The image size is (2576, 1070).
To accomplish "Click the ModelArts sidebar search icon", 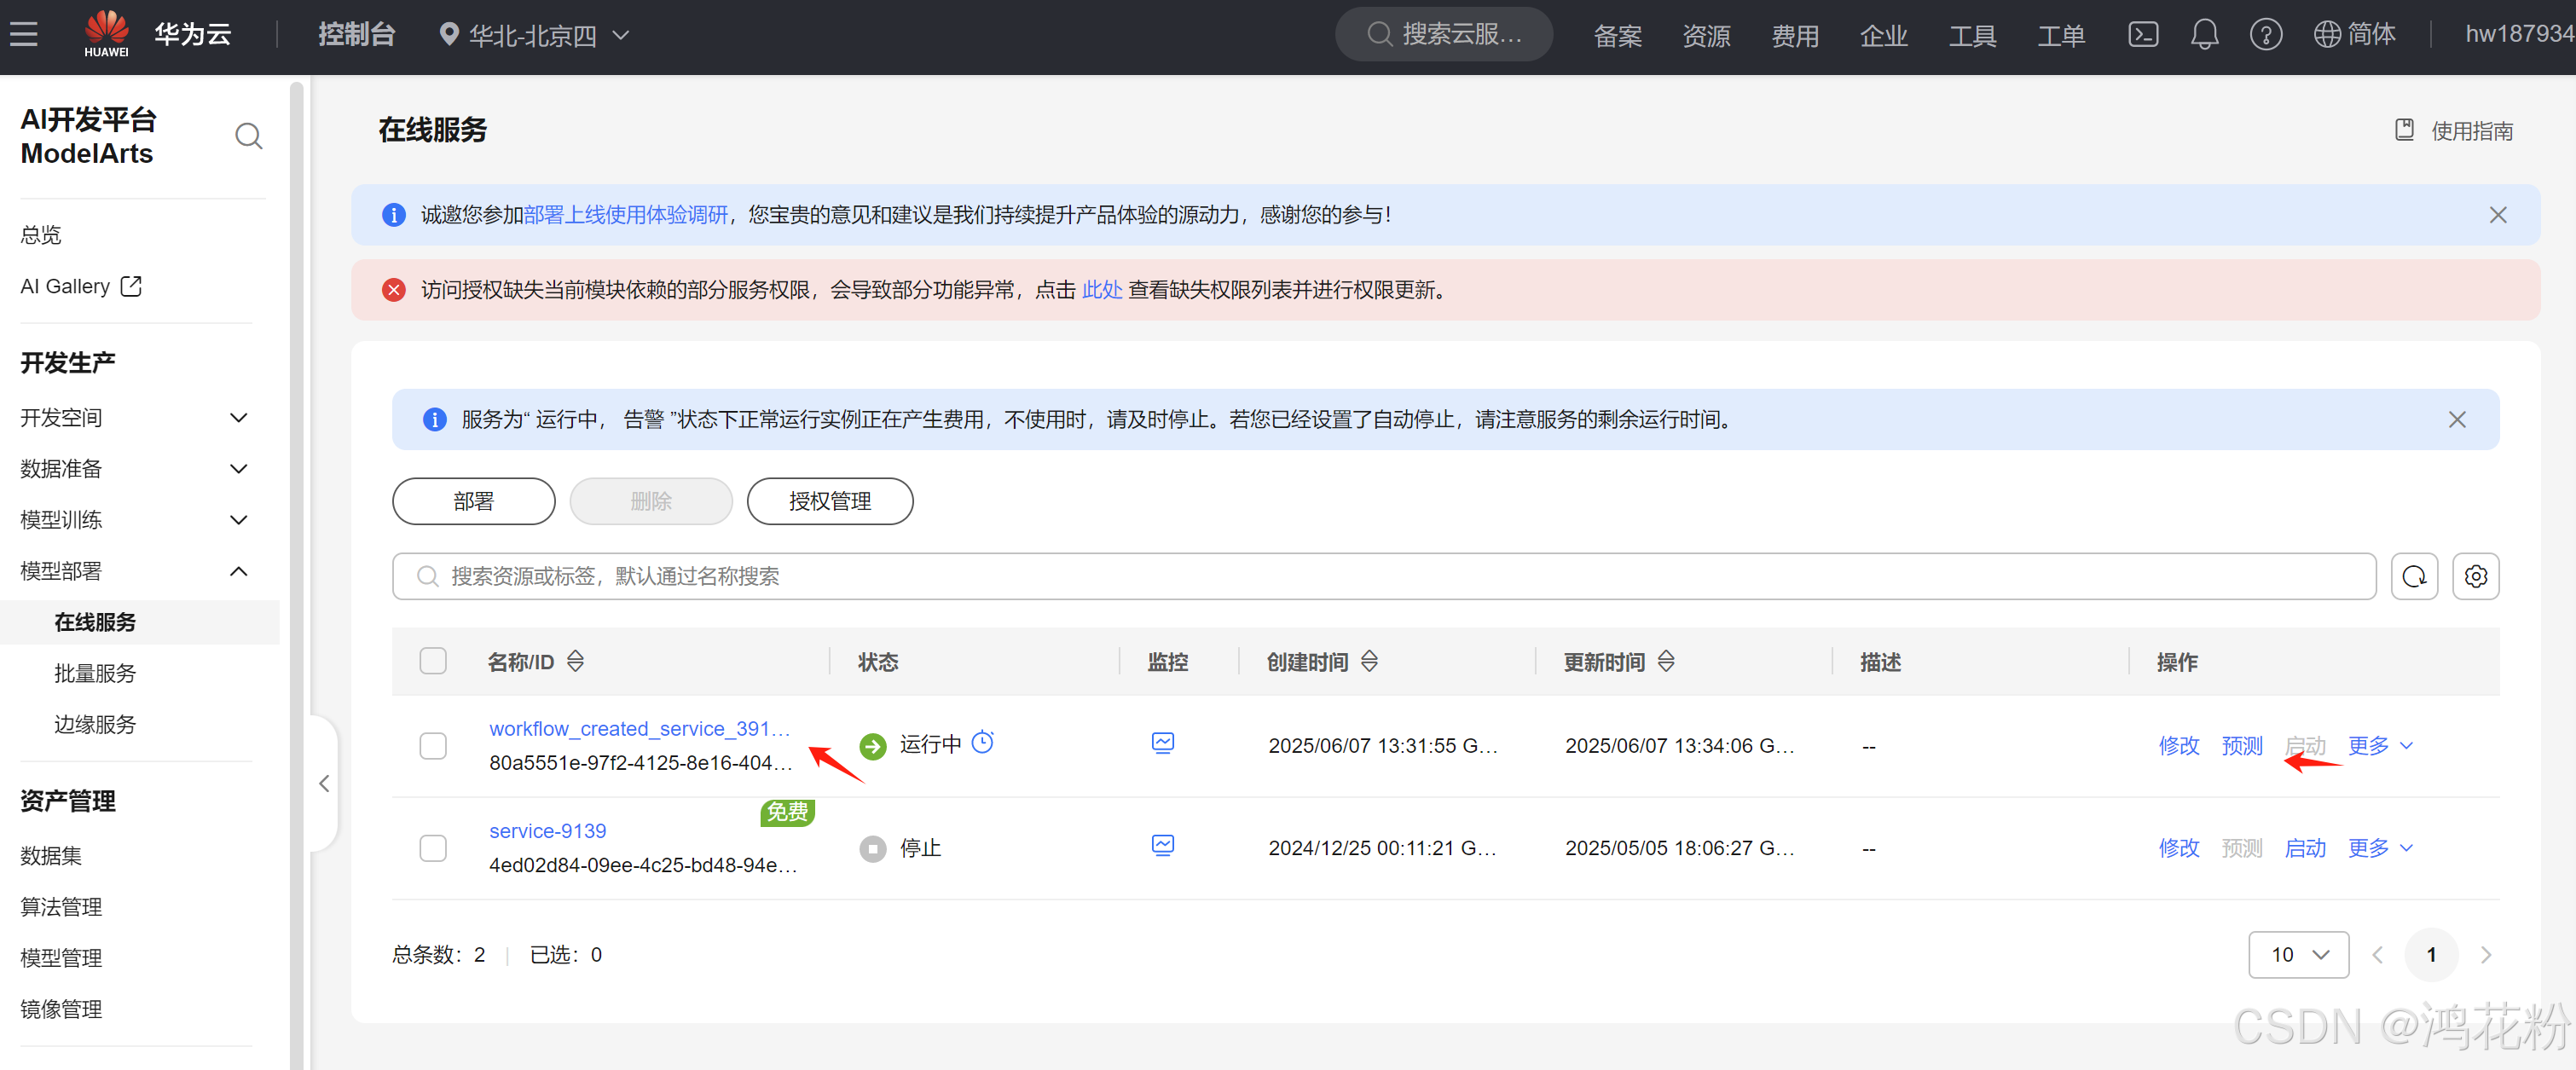I will (248, 136).
